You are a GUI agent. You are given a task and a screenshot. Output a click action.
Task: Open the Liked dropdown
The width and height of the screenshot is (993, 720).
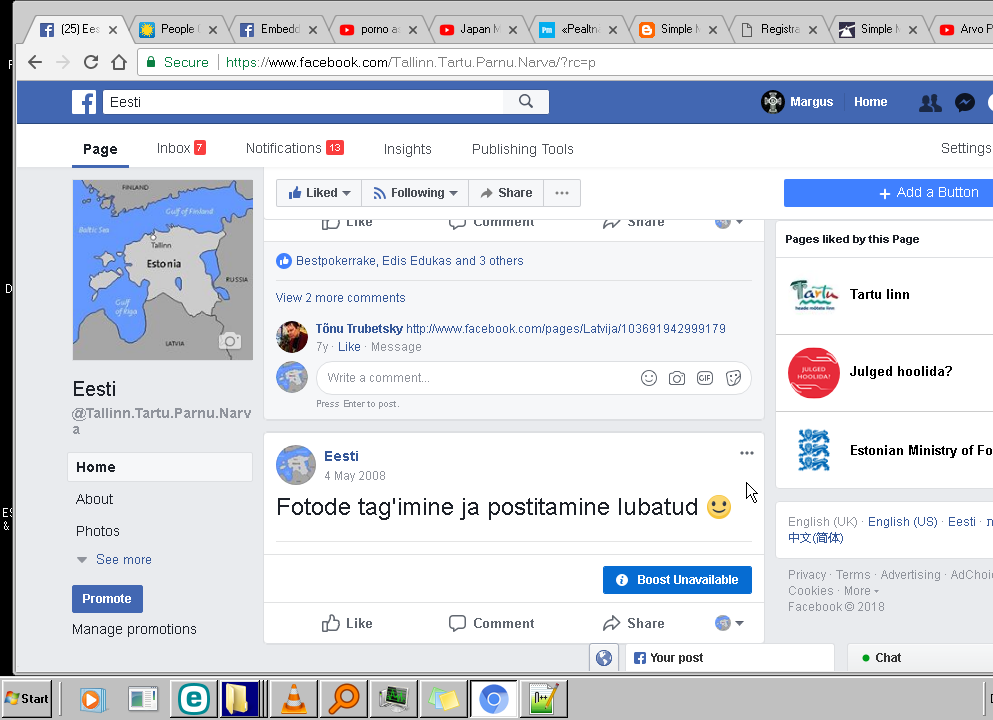[319, 193]
